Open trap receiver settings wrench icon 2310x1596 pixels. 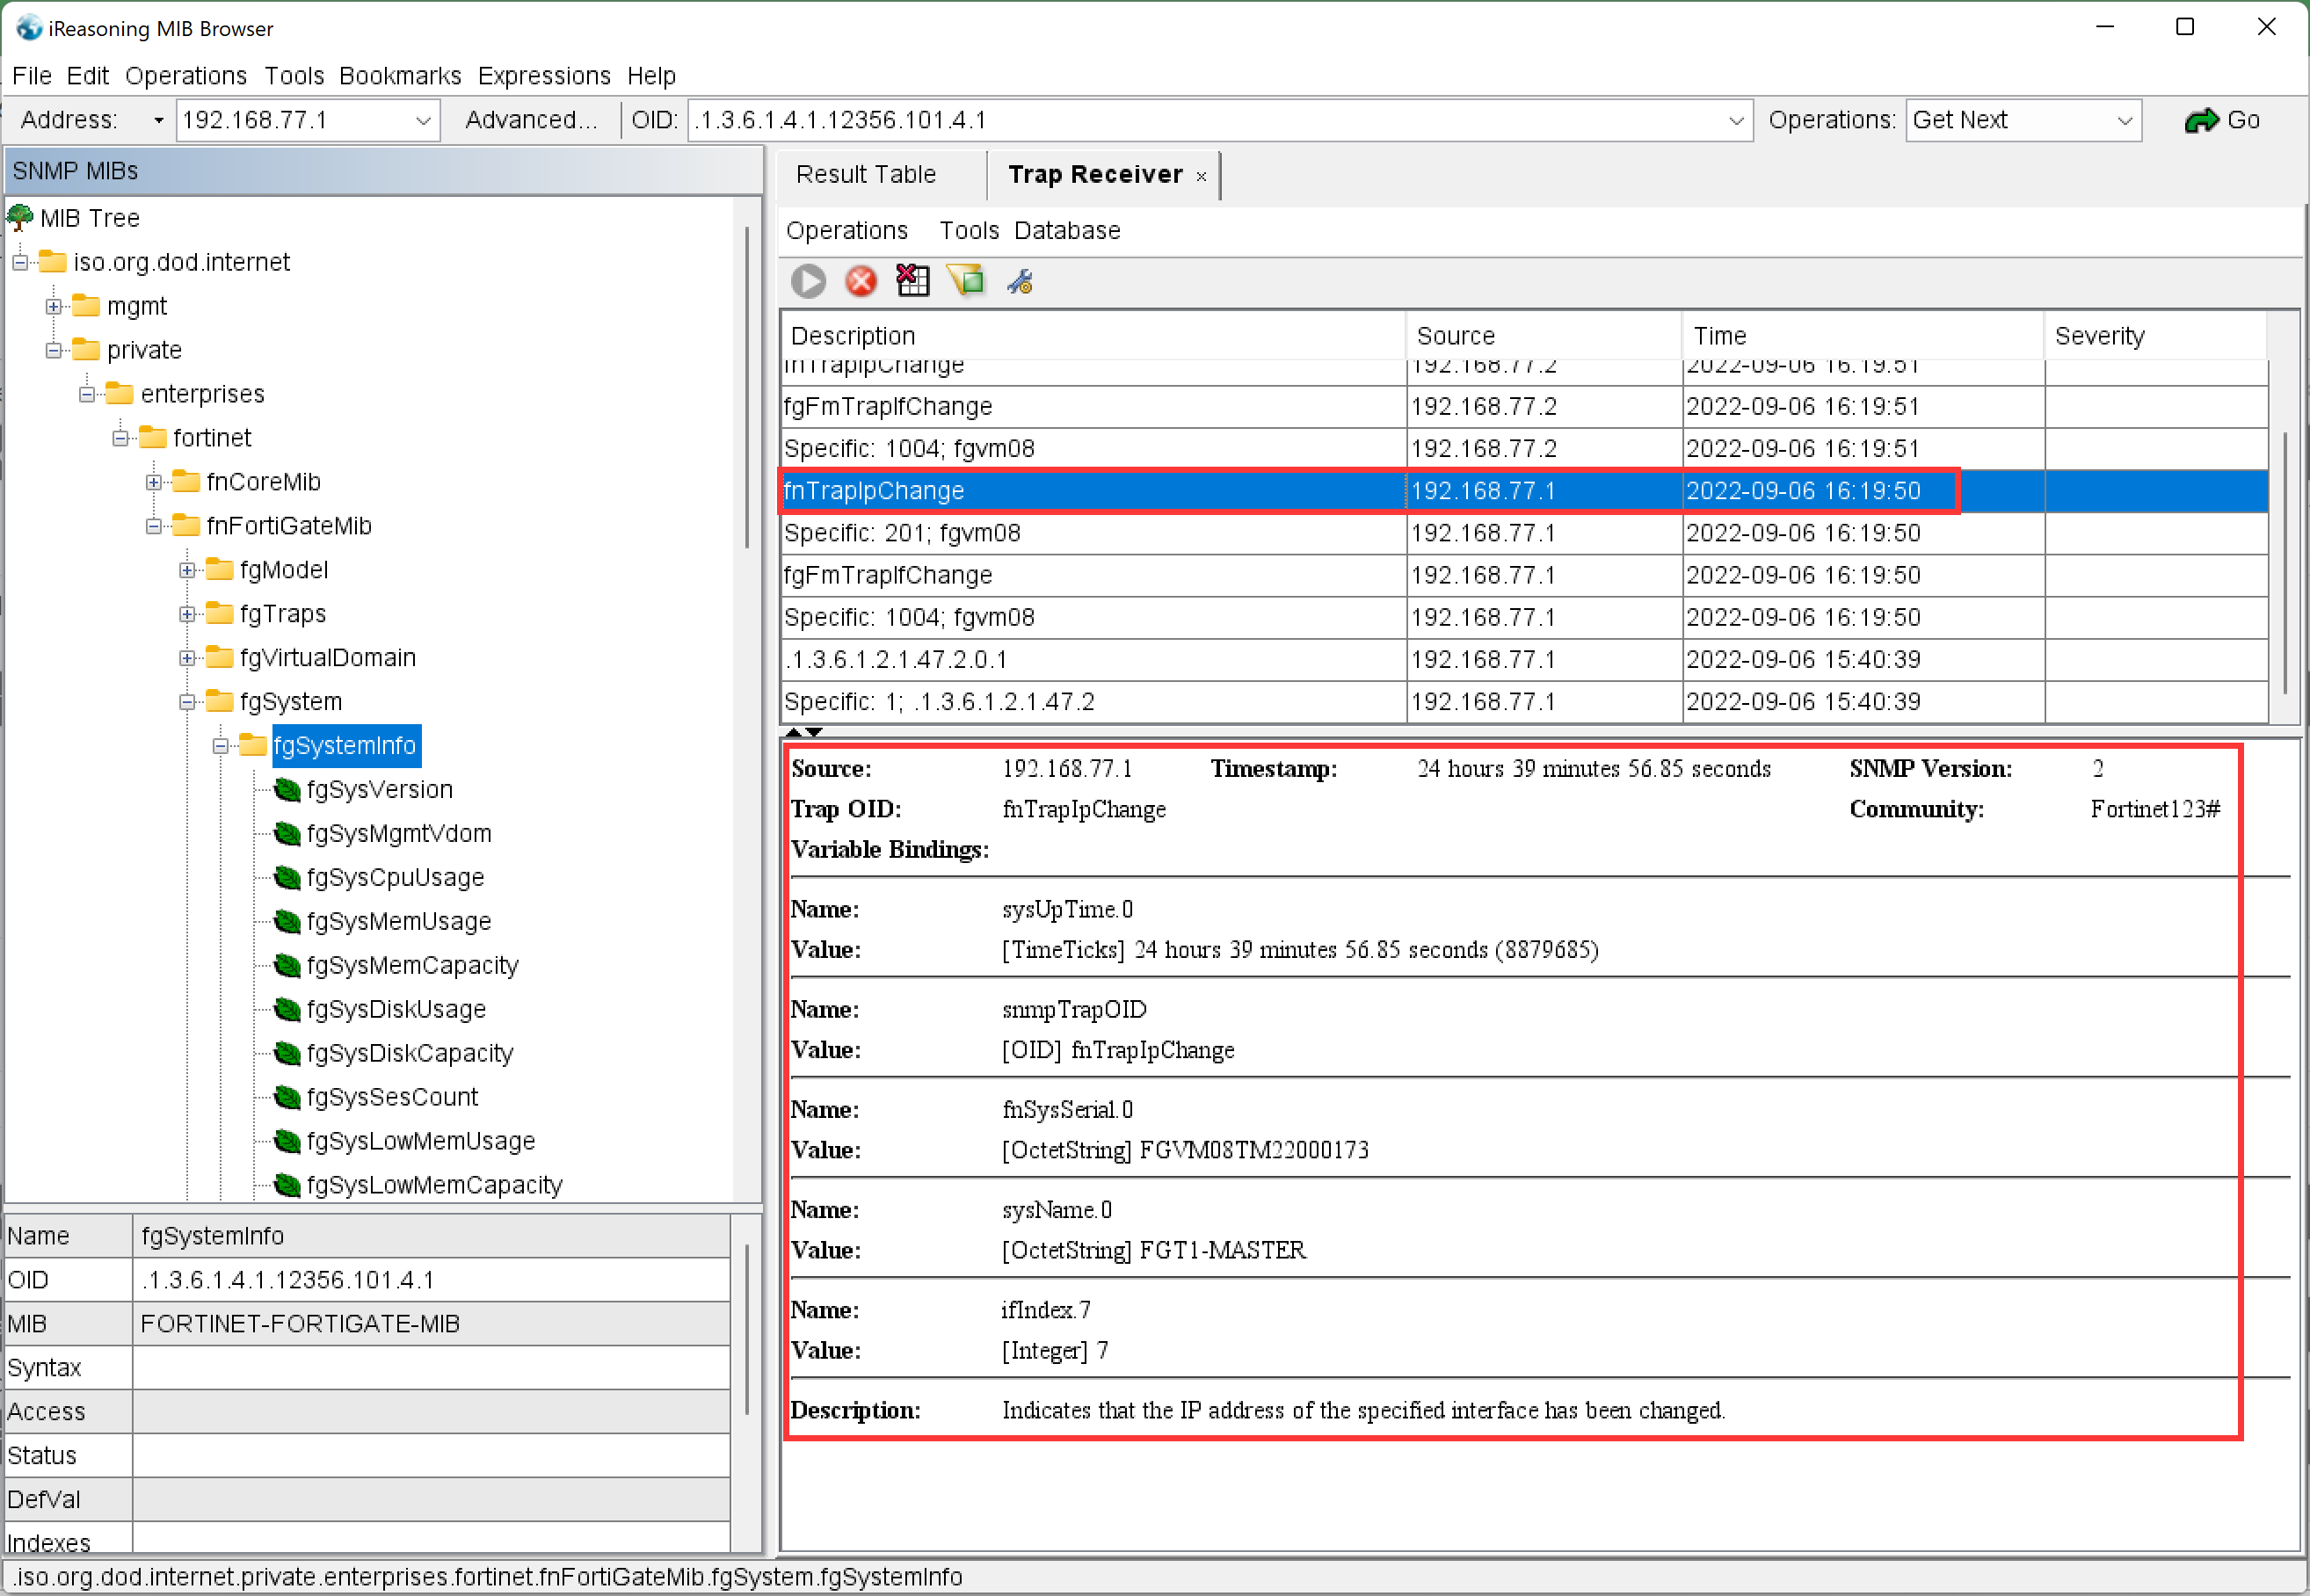click(x=1019, y=282)
